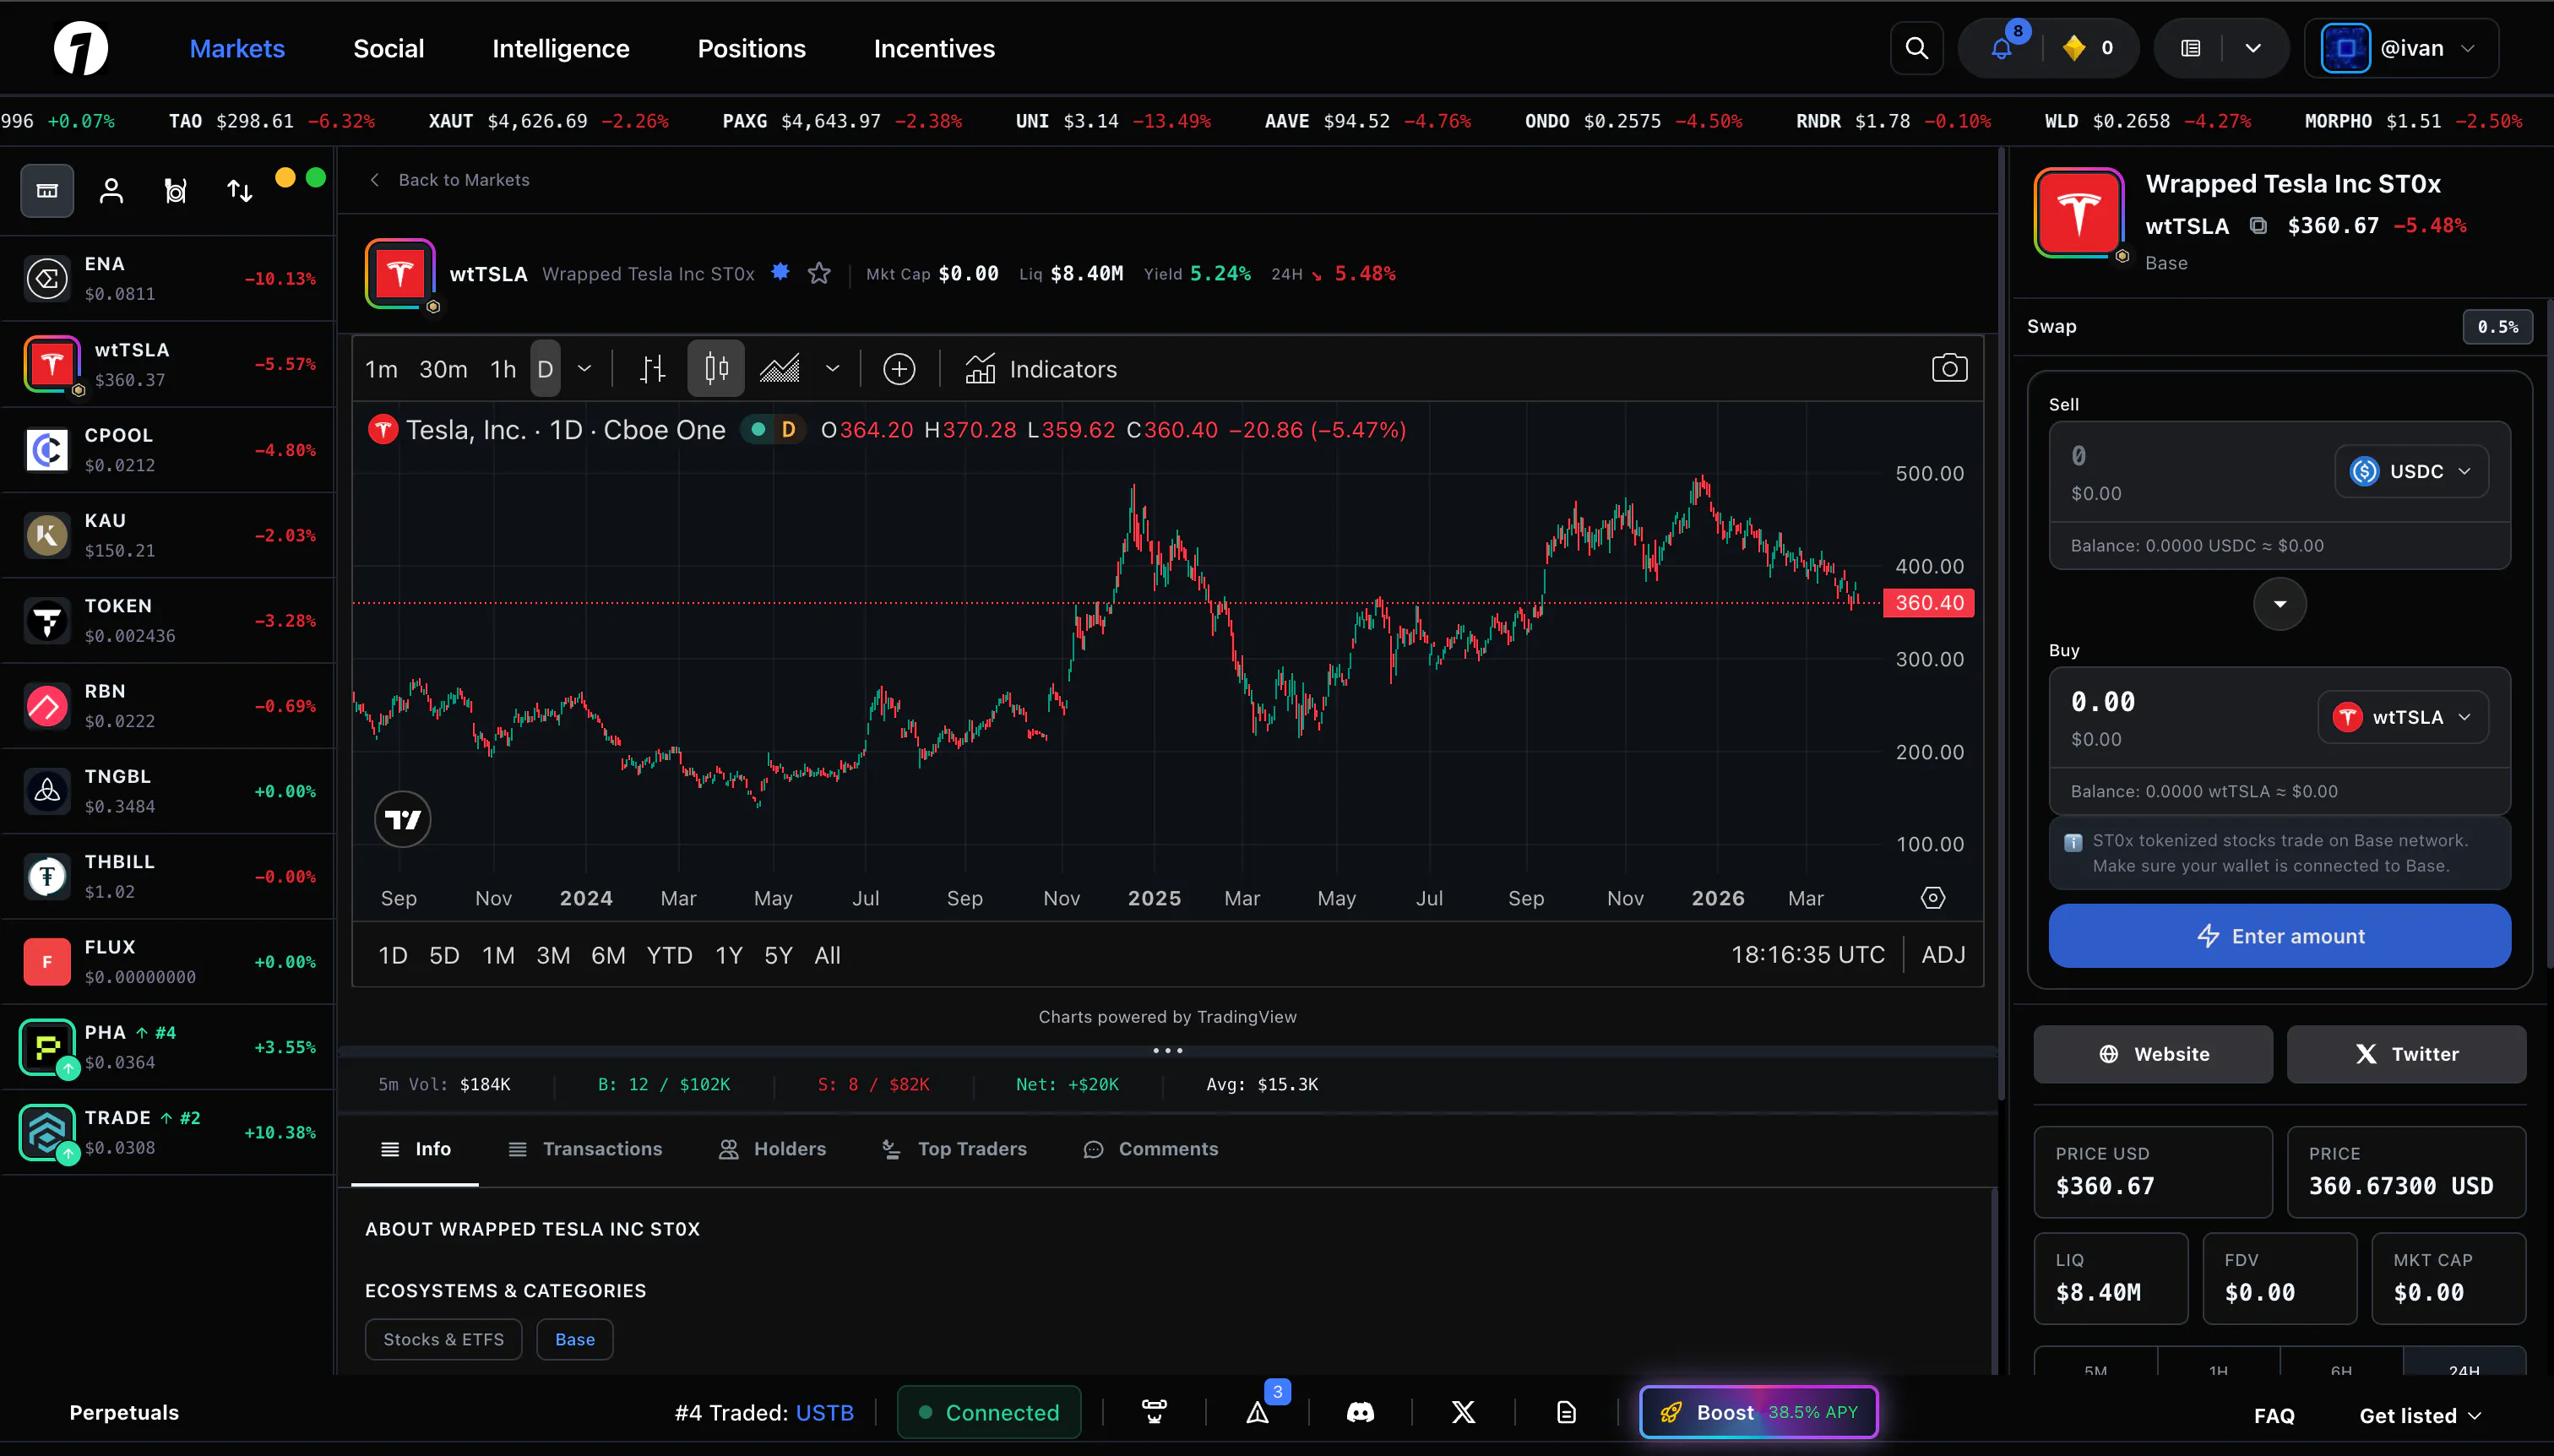The width and height of the screenshot is (2554, 1456).
Task: Select the 30m chart interval
Action: point(443,369)
